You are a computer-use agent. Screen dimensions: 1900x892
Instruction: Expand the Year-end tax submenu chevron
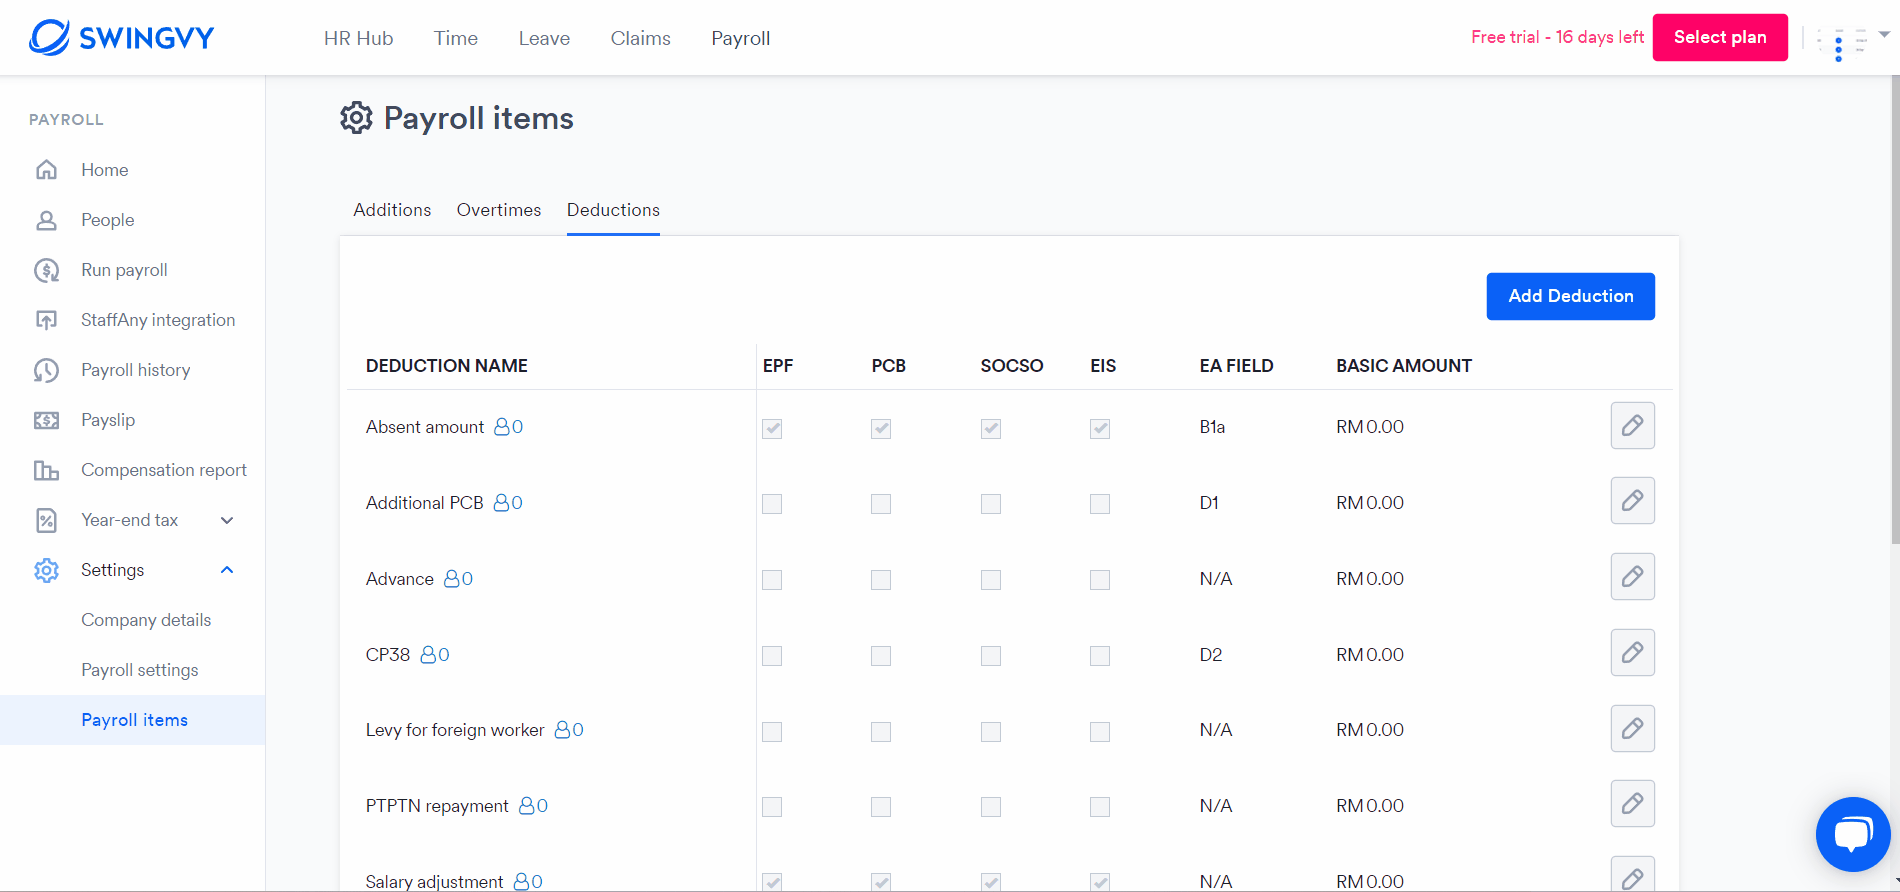tap(227, 520)
